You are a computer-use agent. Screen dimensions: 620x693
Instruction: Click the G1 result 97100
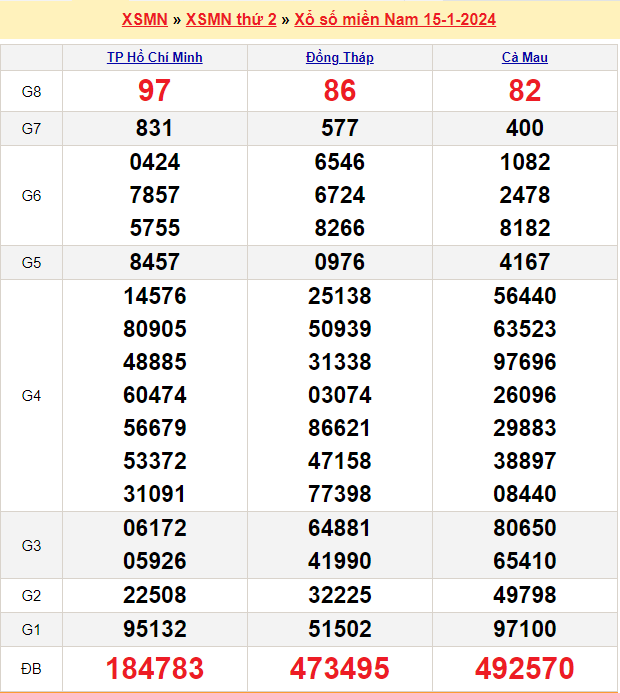pos(525,629)
